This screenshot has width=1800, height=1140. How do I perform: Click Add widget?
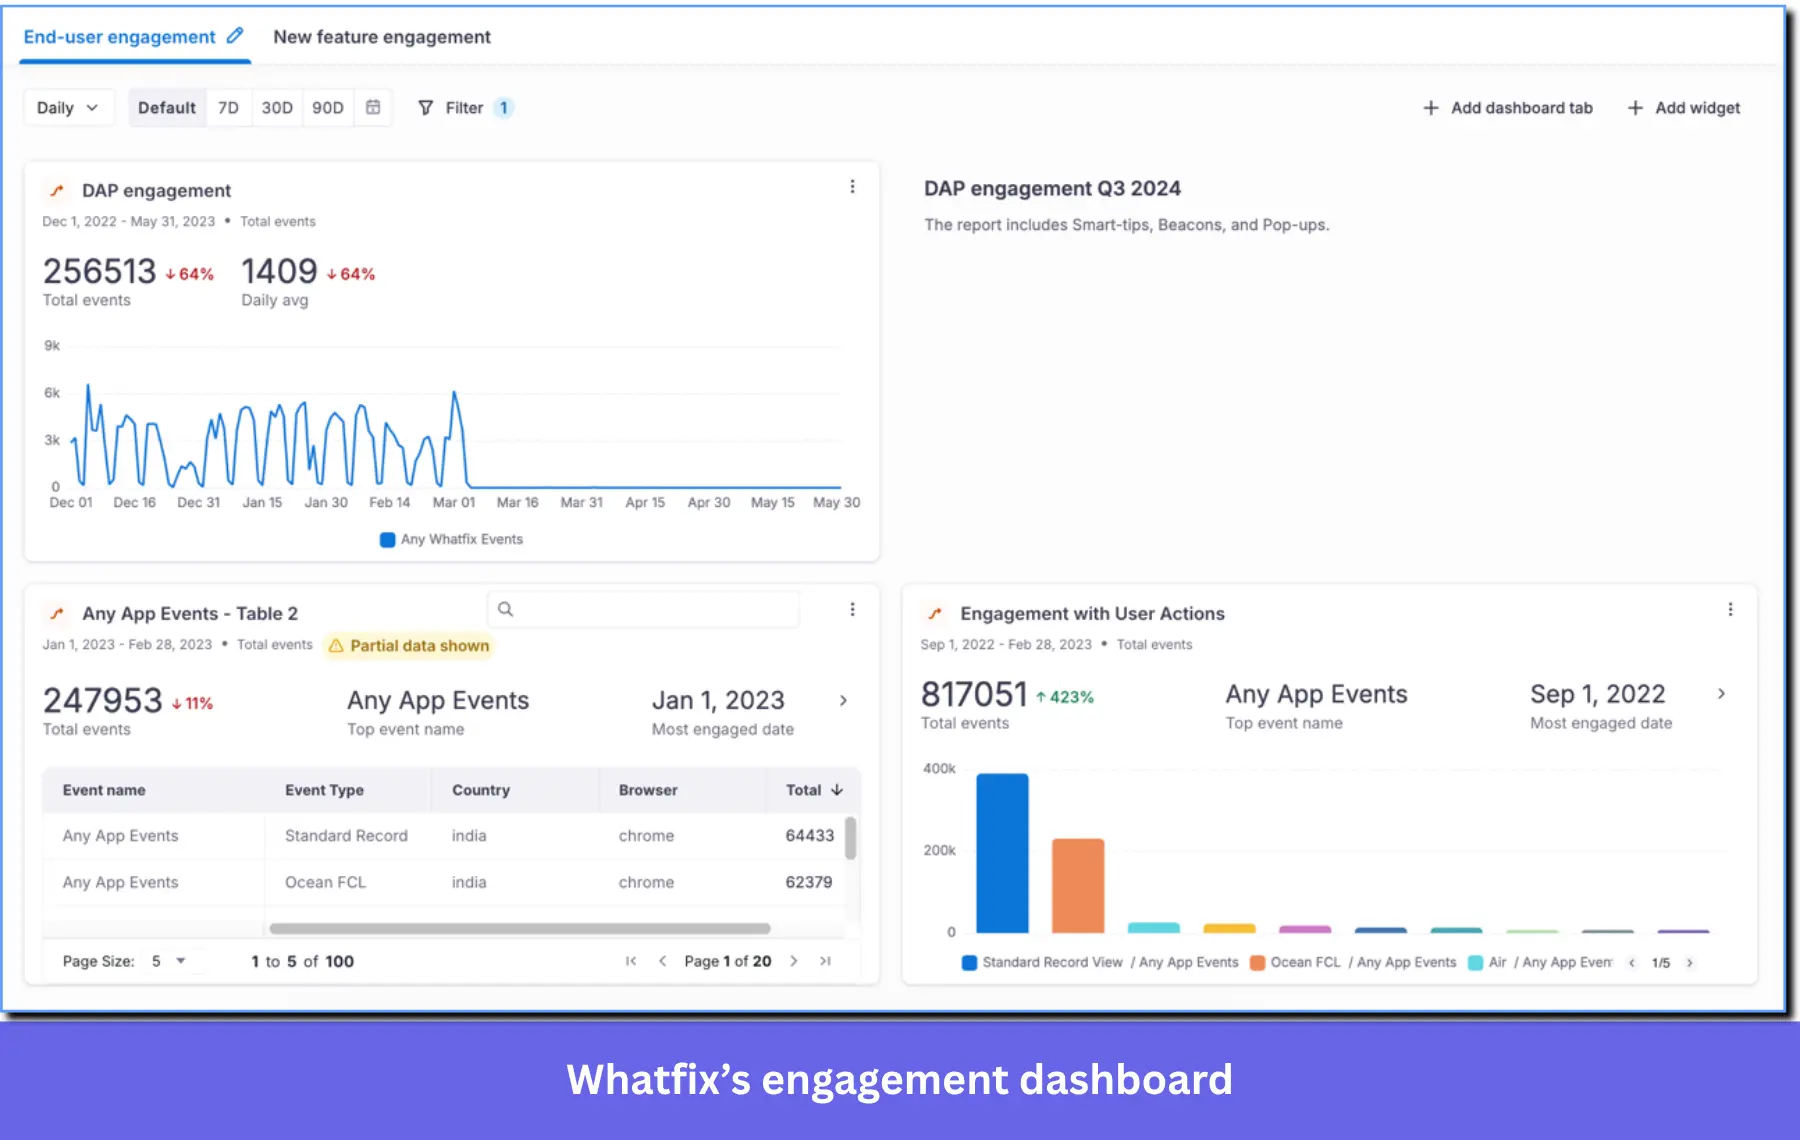click(x=1684, y=107)
